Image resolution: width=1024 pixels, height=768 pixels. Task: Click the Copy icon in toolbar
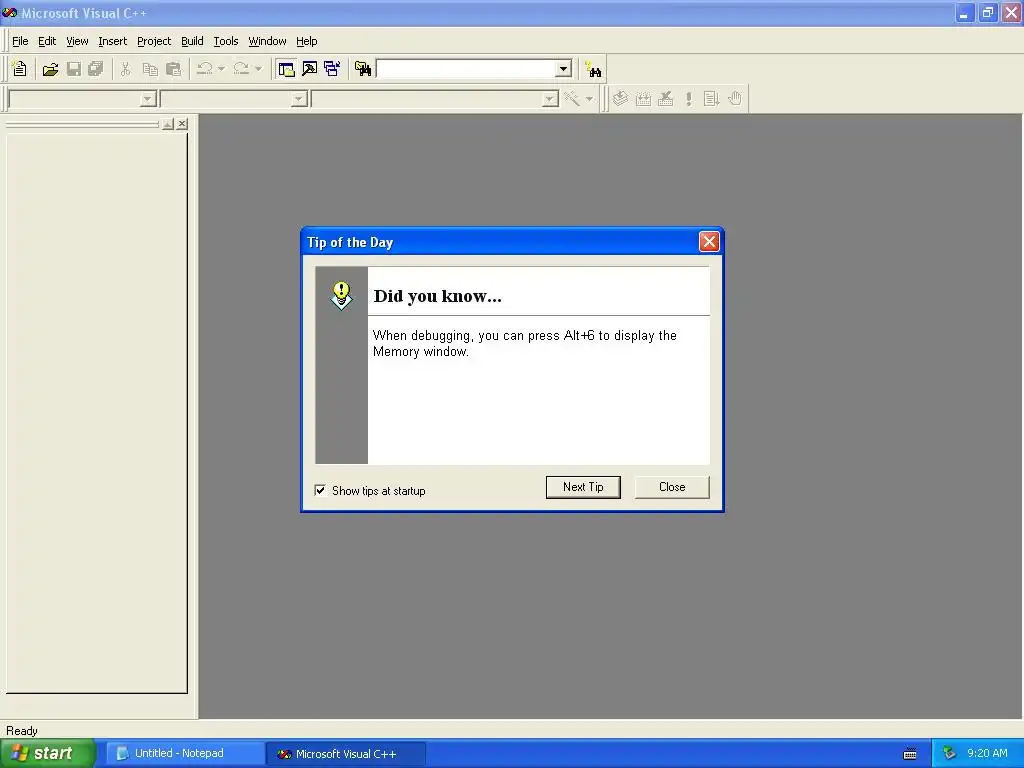click(150, 69)
